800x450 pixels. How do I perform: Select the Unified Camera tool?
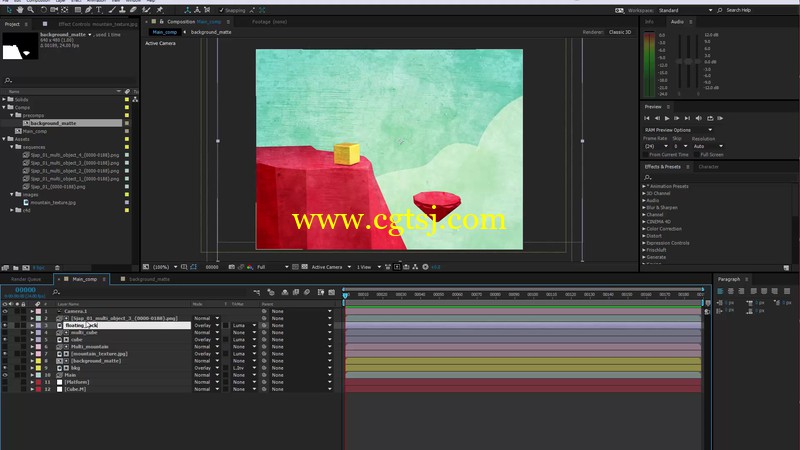pyautogui.click(x=54, y=10)
